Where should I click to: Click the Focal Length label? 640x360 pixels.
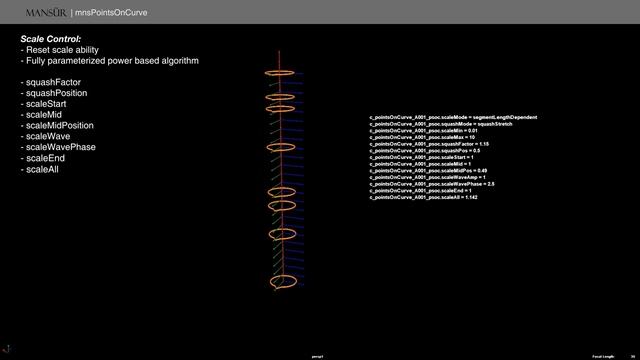pos(603,357)
